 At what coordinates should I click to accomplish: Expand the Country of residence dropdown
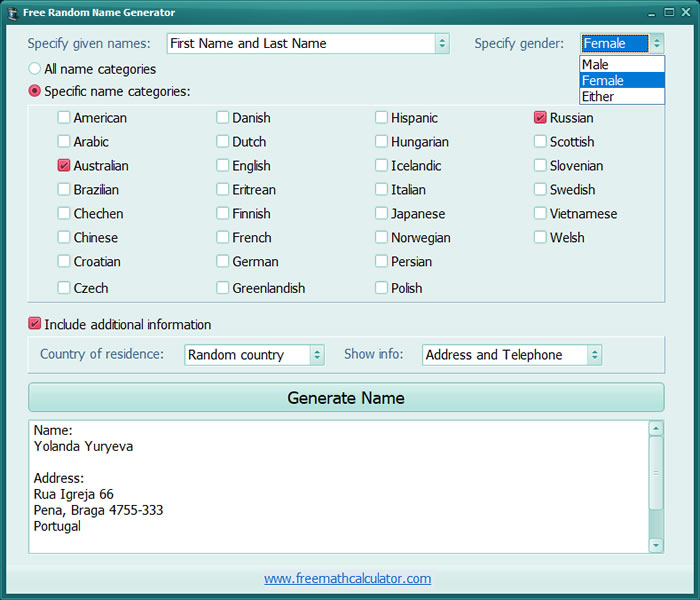pos(316,355)
